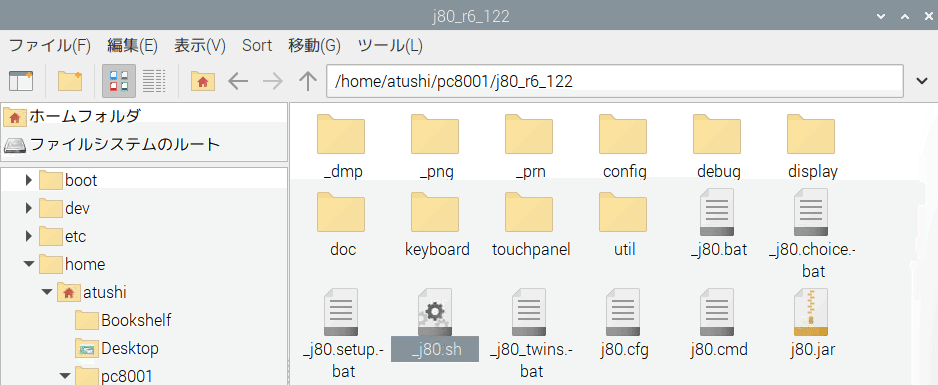Open the 表示(V) menu
The width and height of the screenshot is (938, 385).
[200, 45]
